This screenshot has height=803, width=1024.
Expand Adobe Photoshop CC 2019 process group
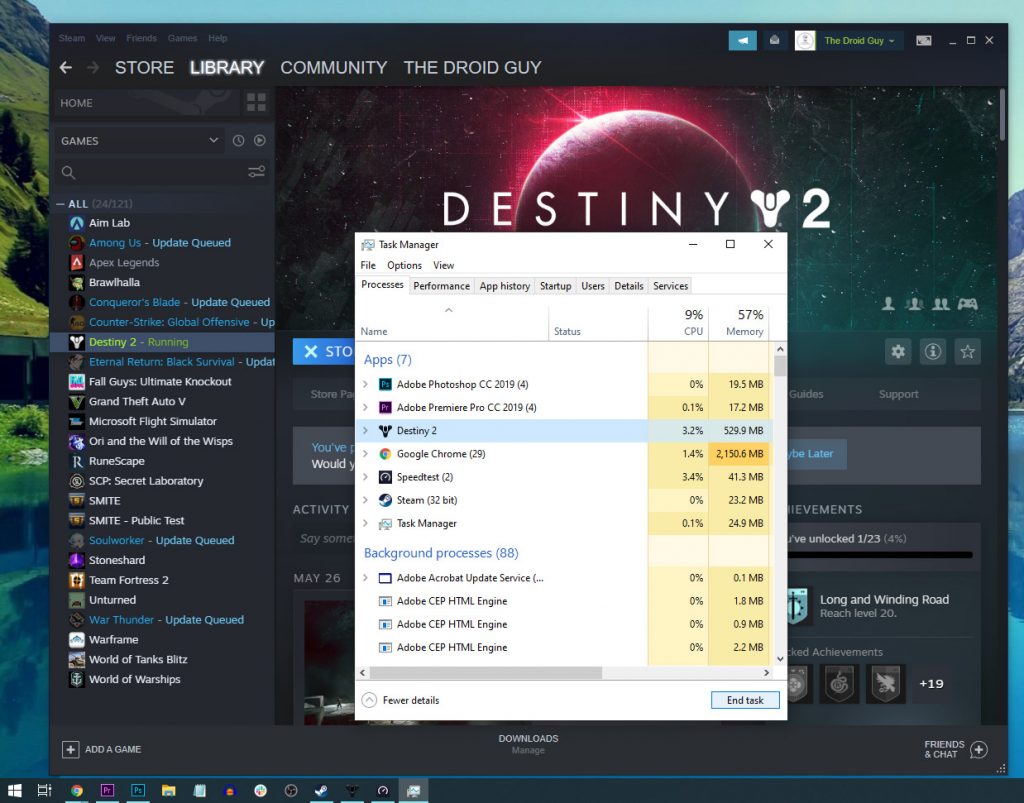pyautogui.click(x=366, y=385)
